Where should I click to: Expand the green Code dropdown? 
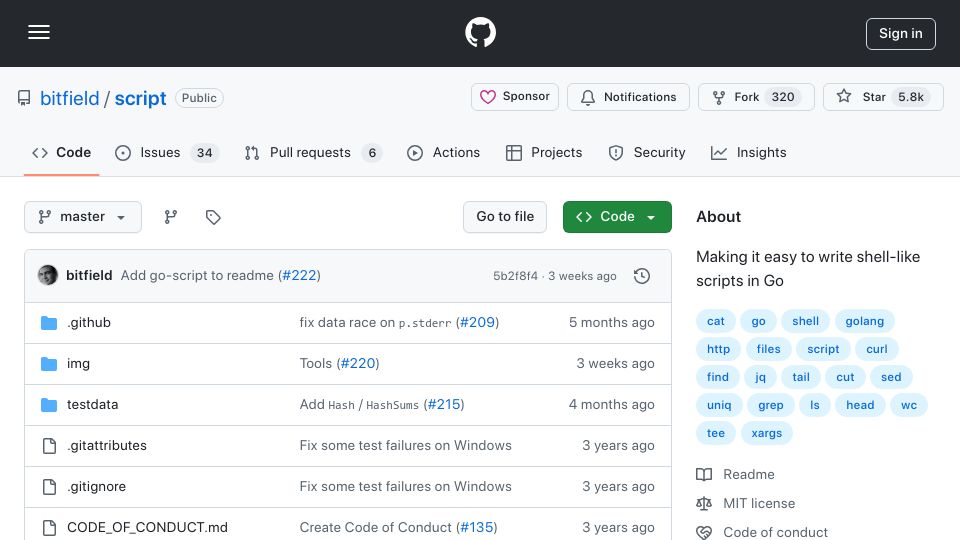pos(617,217)
